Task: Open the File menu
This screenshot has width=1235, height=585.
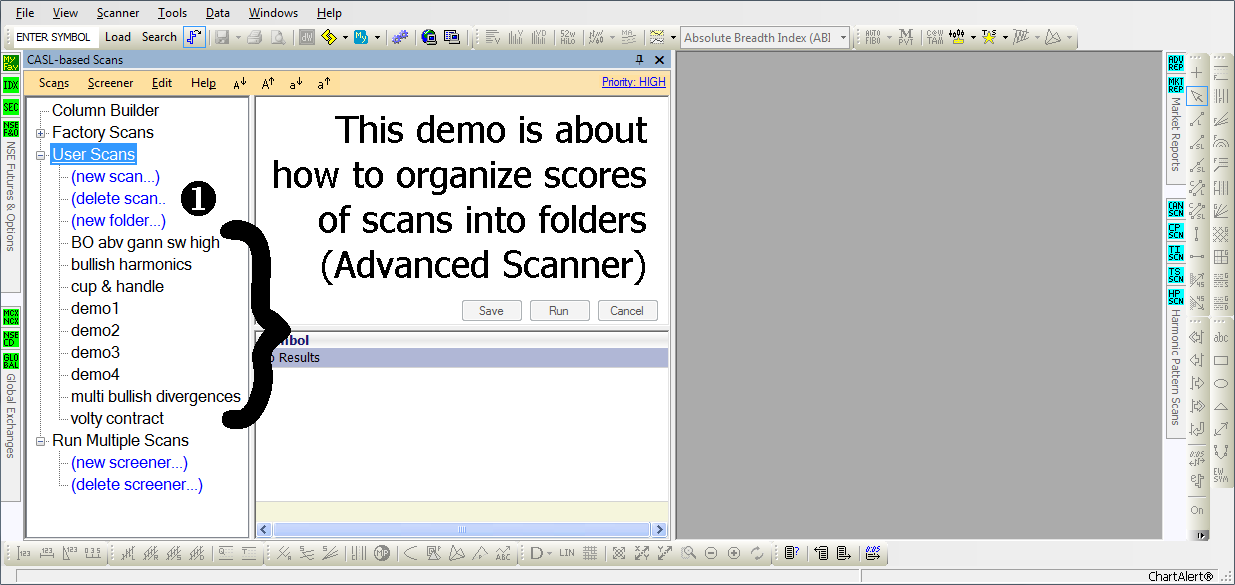Action: [x=25, y=13]
